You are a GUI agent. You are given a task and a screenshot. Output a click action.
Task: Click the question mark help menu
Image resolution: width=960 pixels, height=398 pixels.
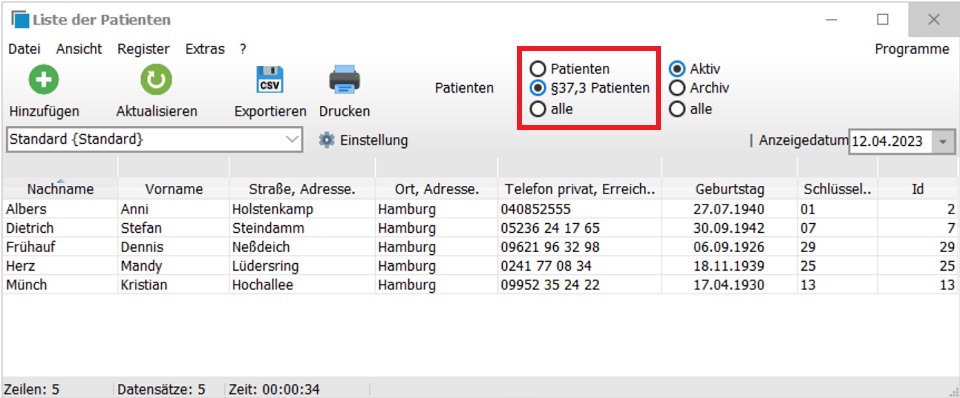(243, 49)
